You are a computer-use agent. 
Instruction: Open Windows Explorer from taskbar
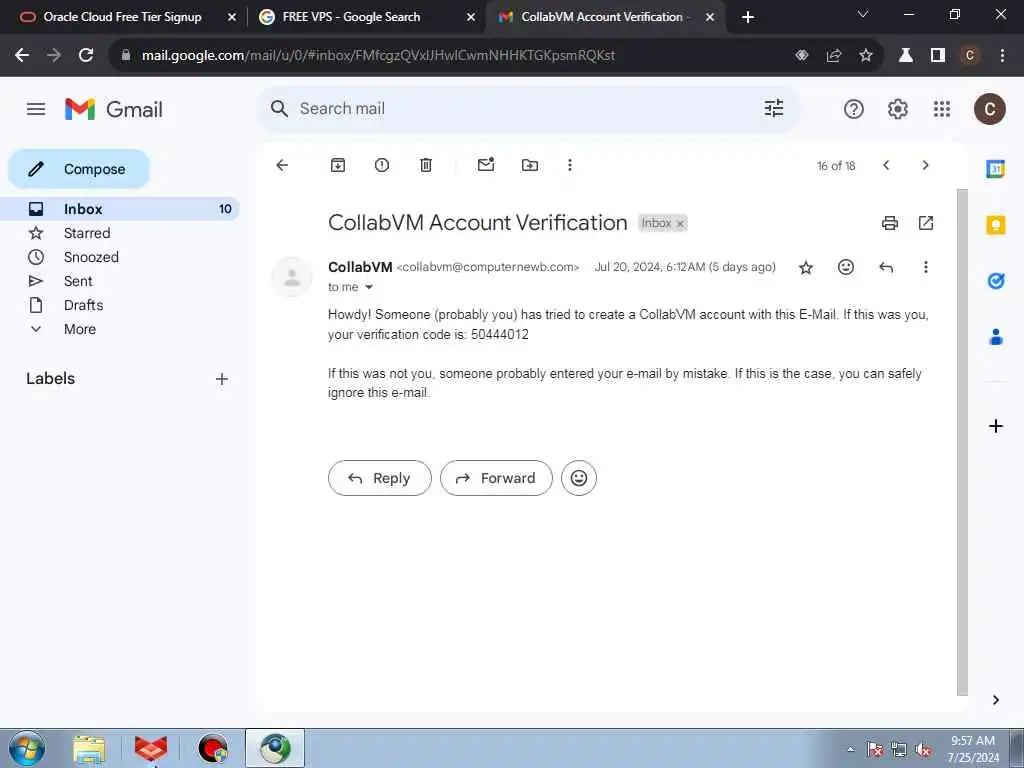[x=89, y=749]
